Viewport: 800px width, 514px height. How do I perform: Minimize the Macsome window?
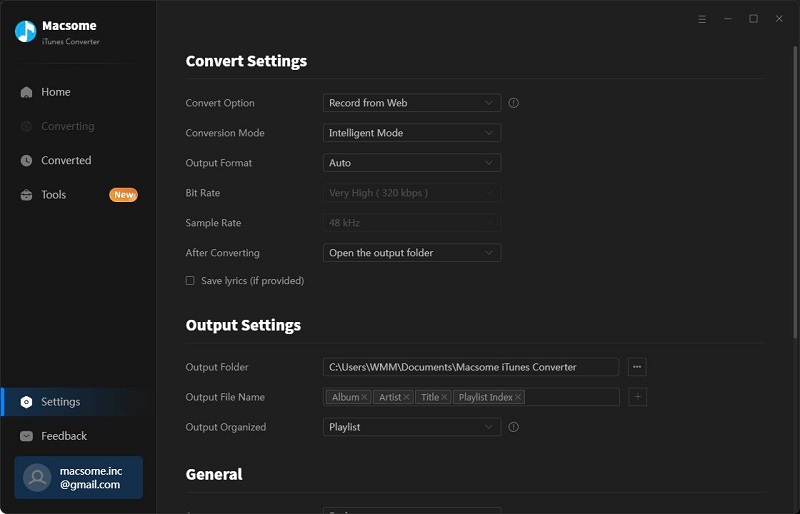coord(728,19)
